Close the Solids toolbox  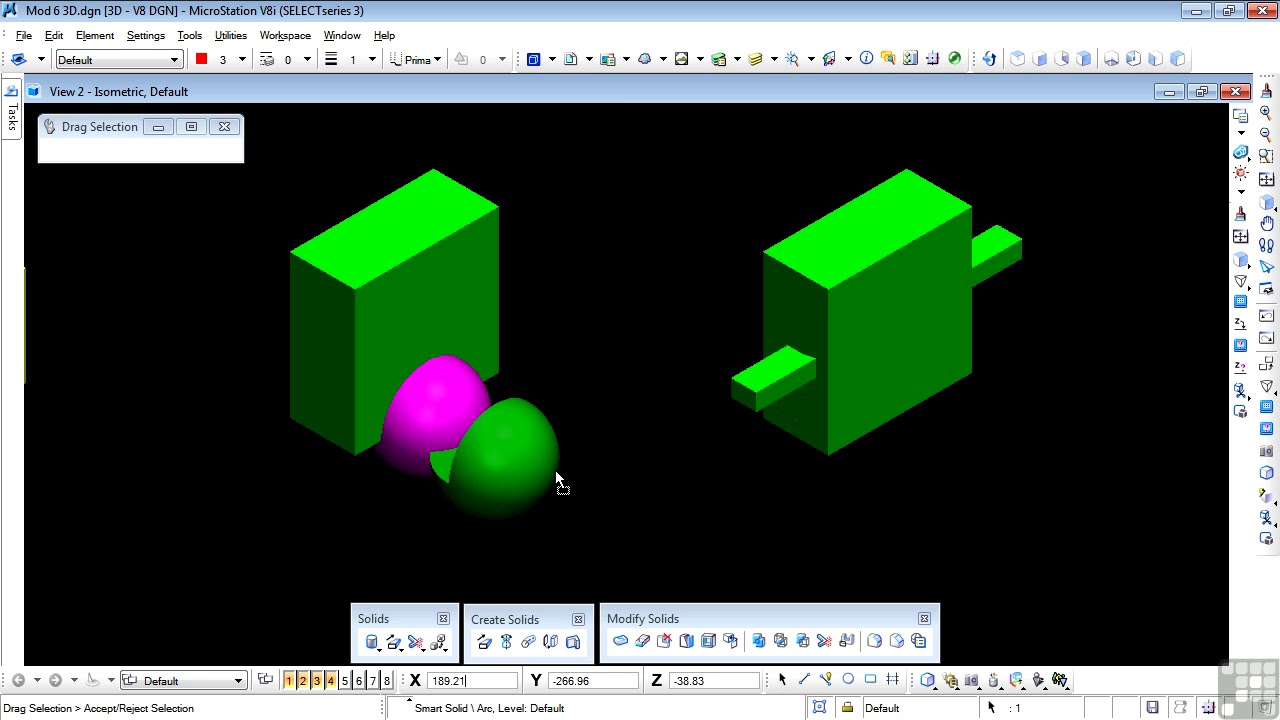click(443, 619)
